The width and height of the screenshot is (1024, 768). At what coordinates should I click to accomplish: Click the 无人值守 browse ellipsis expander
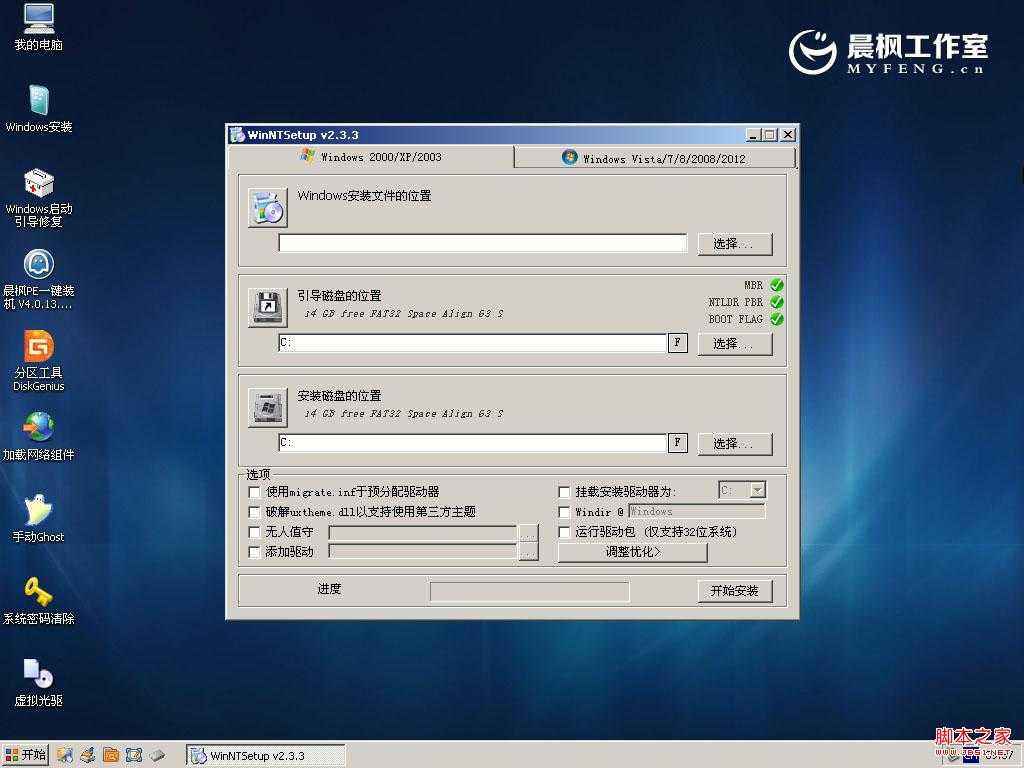point(529,532)
